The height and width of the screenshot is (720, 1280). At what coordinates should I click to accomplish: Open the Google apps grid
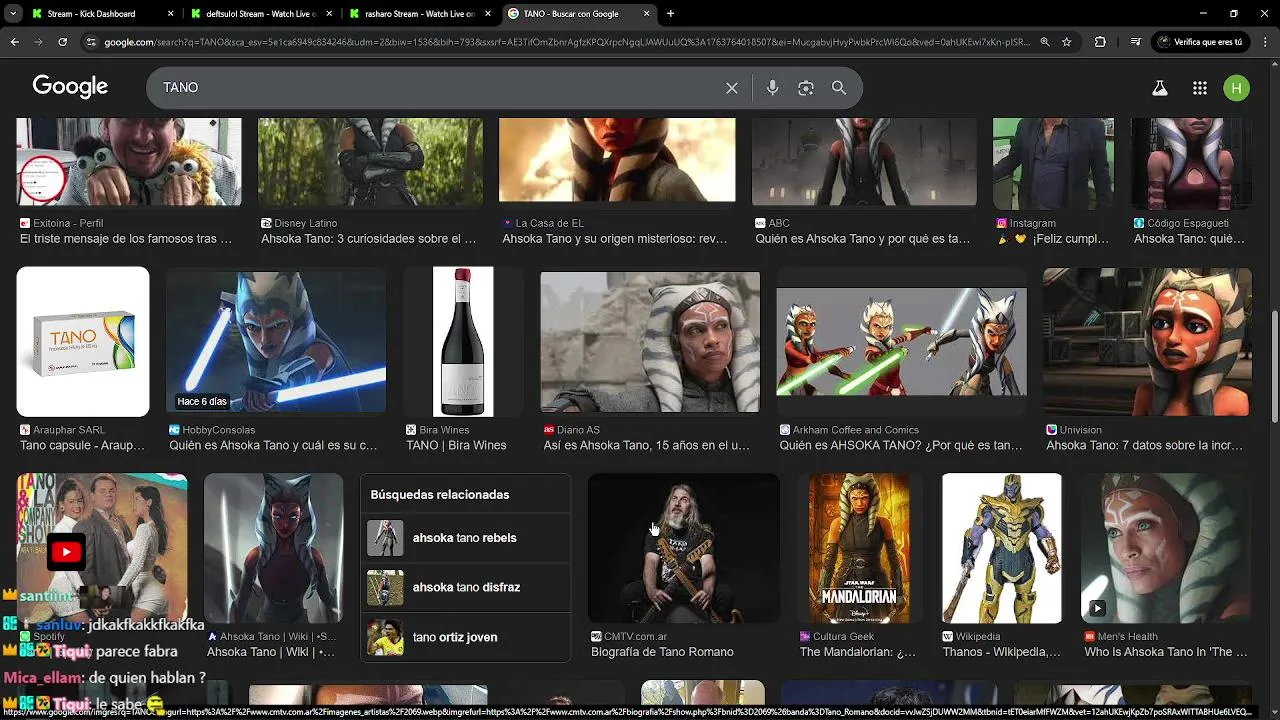[x=1200, y=88]
